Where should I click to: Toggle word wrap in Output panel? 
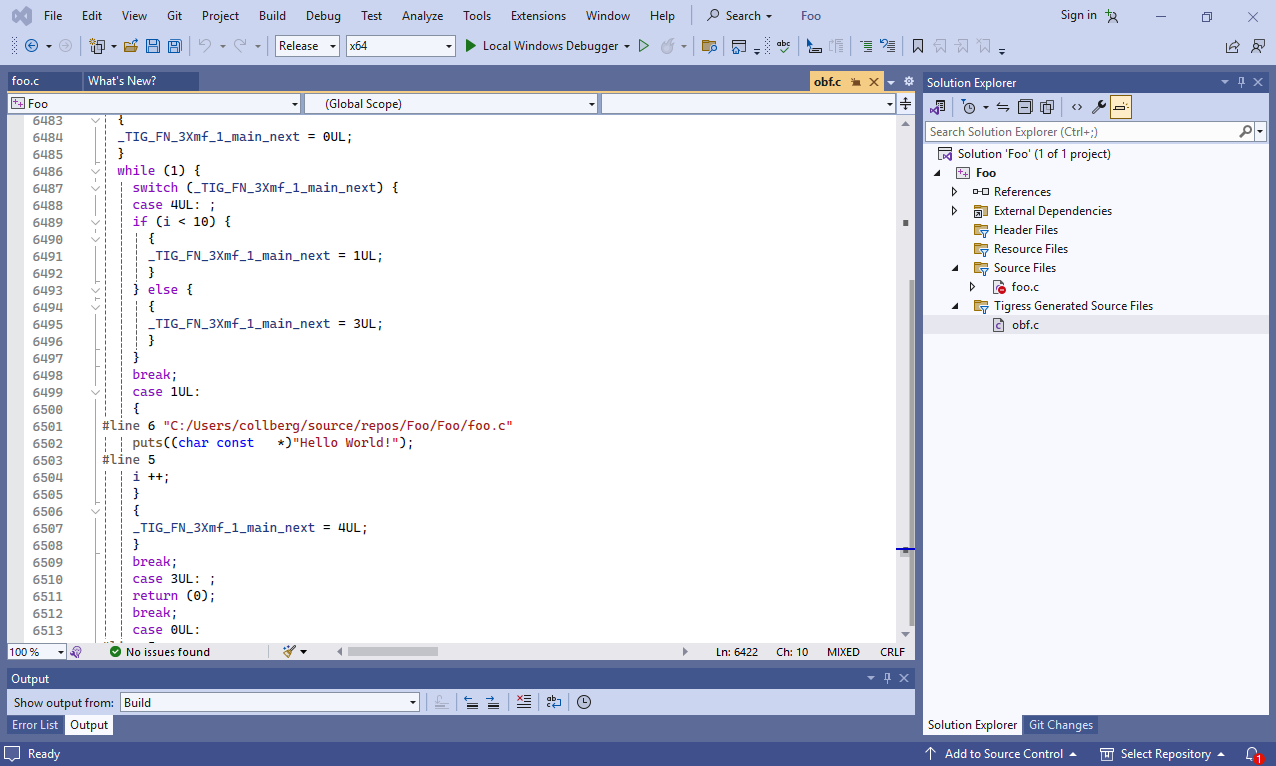pyautogui.click(x=554, y=702)
